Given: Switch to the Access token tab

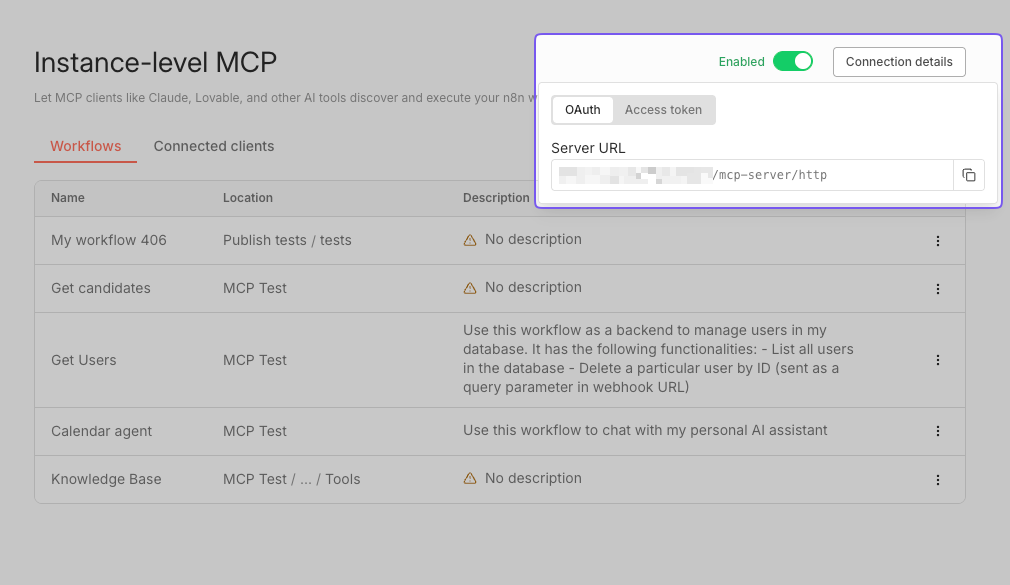Looking at the screenshot, I should coord(663,110).
